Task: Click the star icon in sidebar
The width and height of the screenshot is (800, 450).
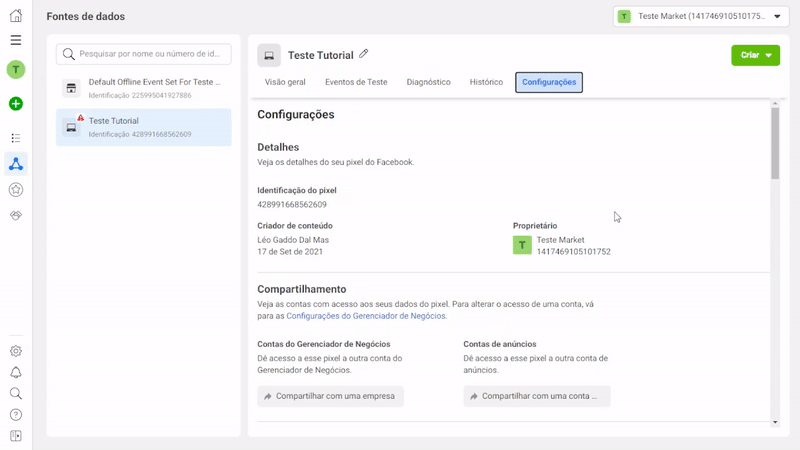Action: 15,189
